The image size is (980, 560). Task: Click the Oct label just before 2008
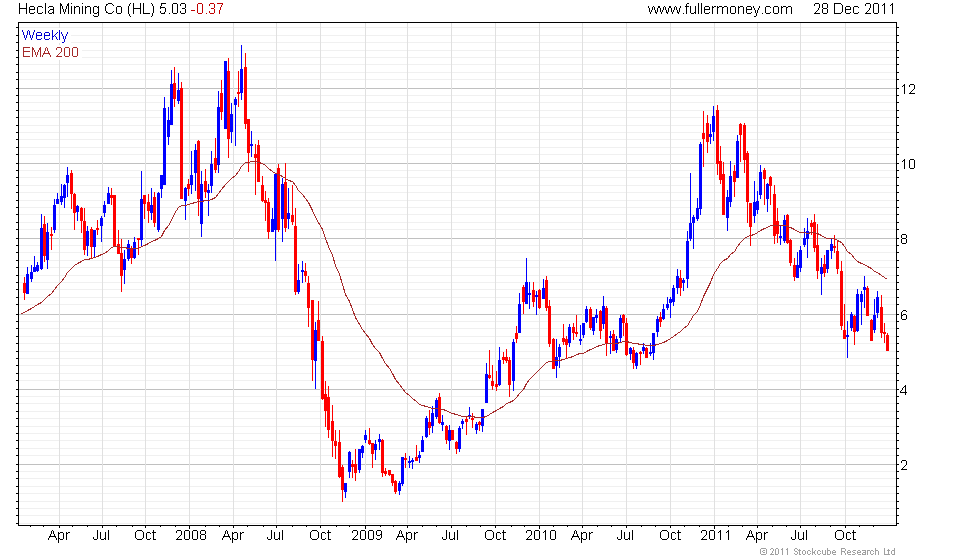click(145, 536)
